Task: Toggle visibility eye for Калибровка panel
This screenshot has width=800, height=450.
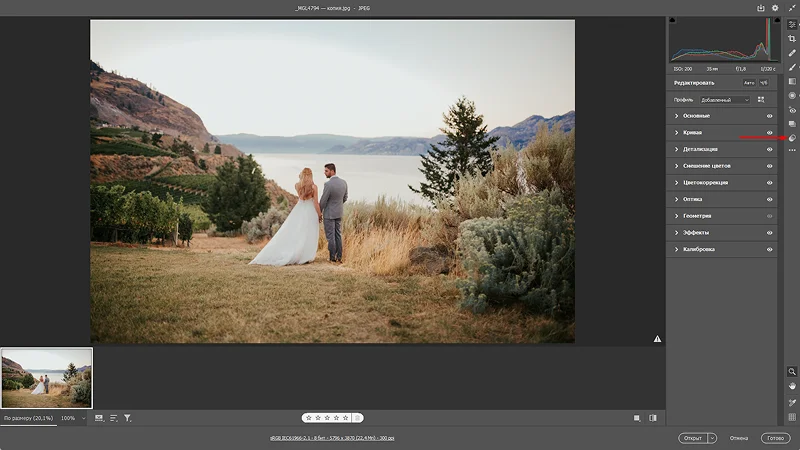Action: [769, 249]
